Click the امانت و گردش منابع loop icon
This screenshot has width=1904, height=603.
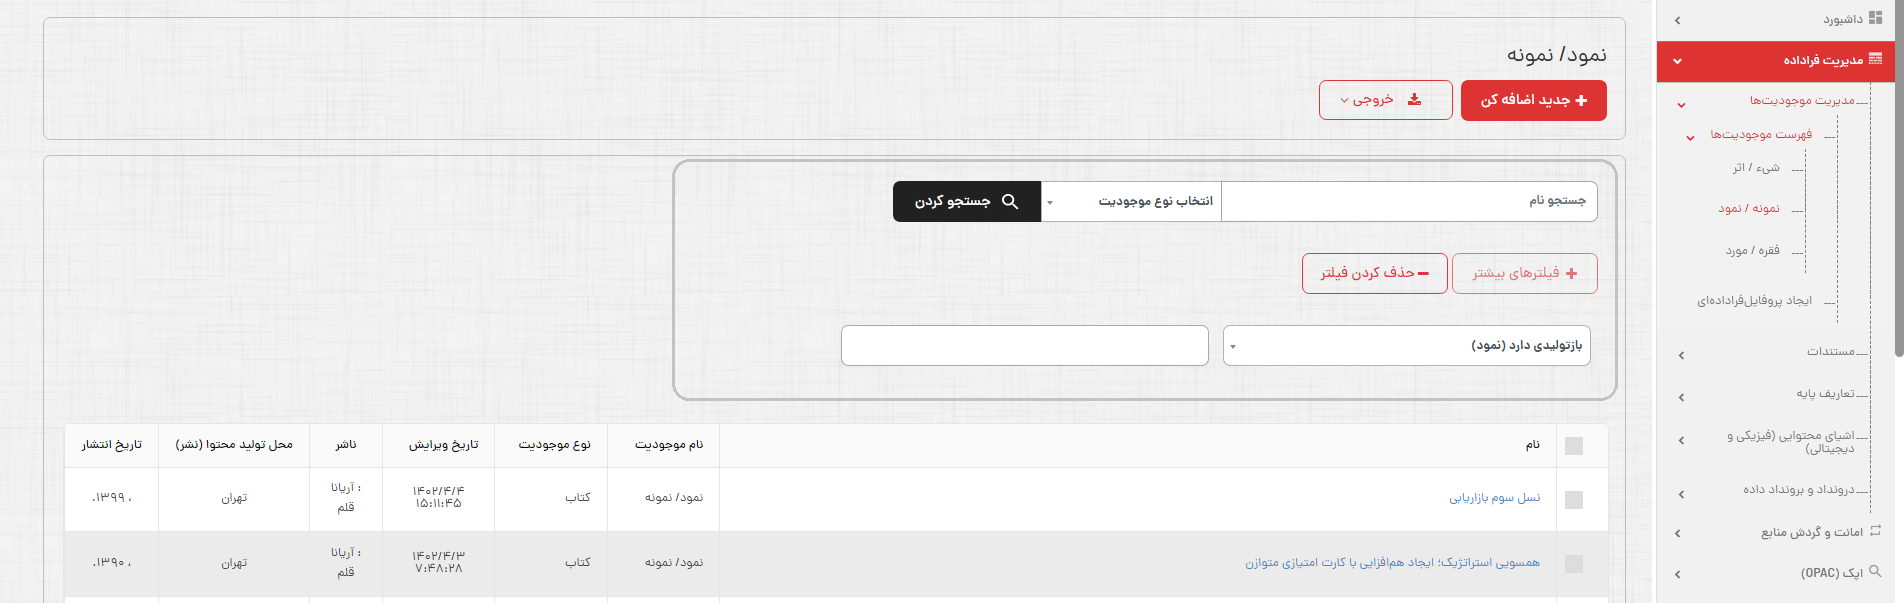coord(1875,531)
